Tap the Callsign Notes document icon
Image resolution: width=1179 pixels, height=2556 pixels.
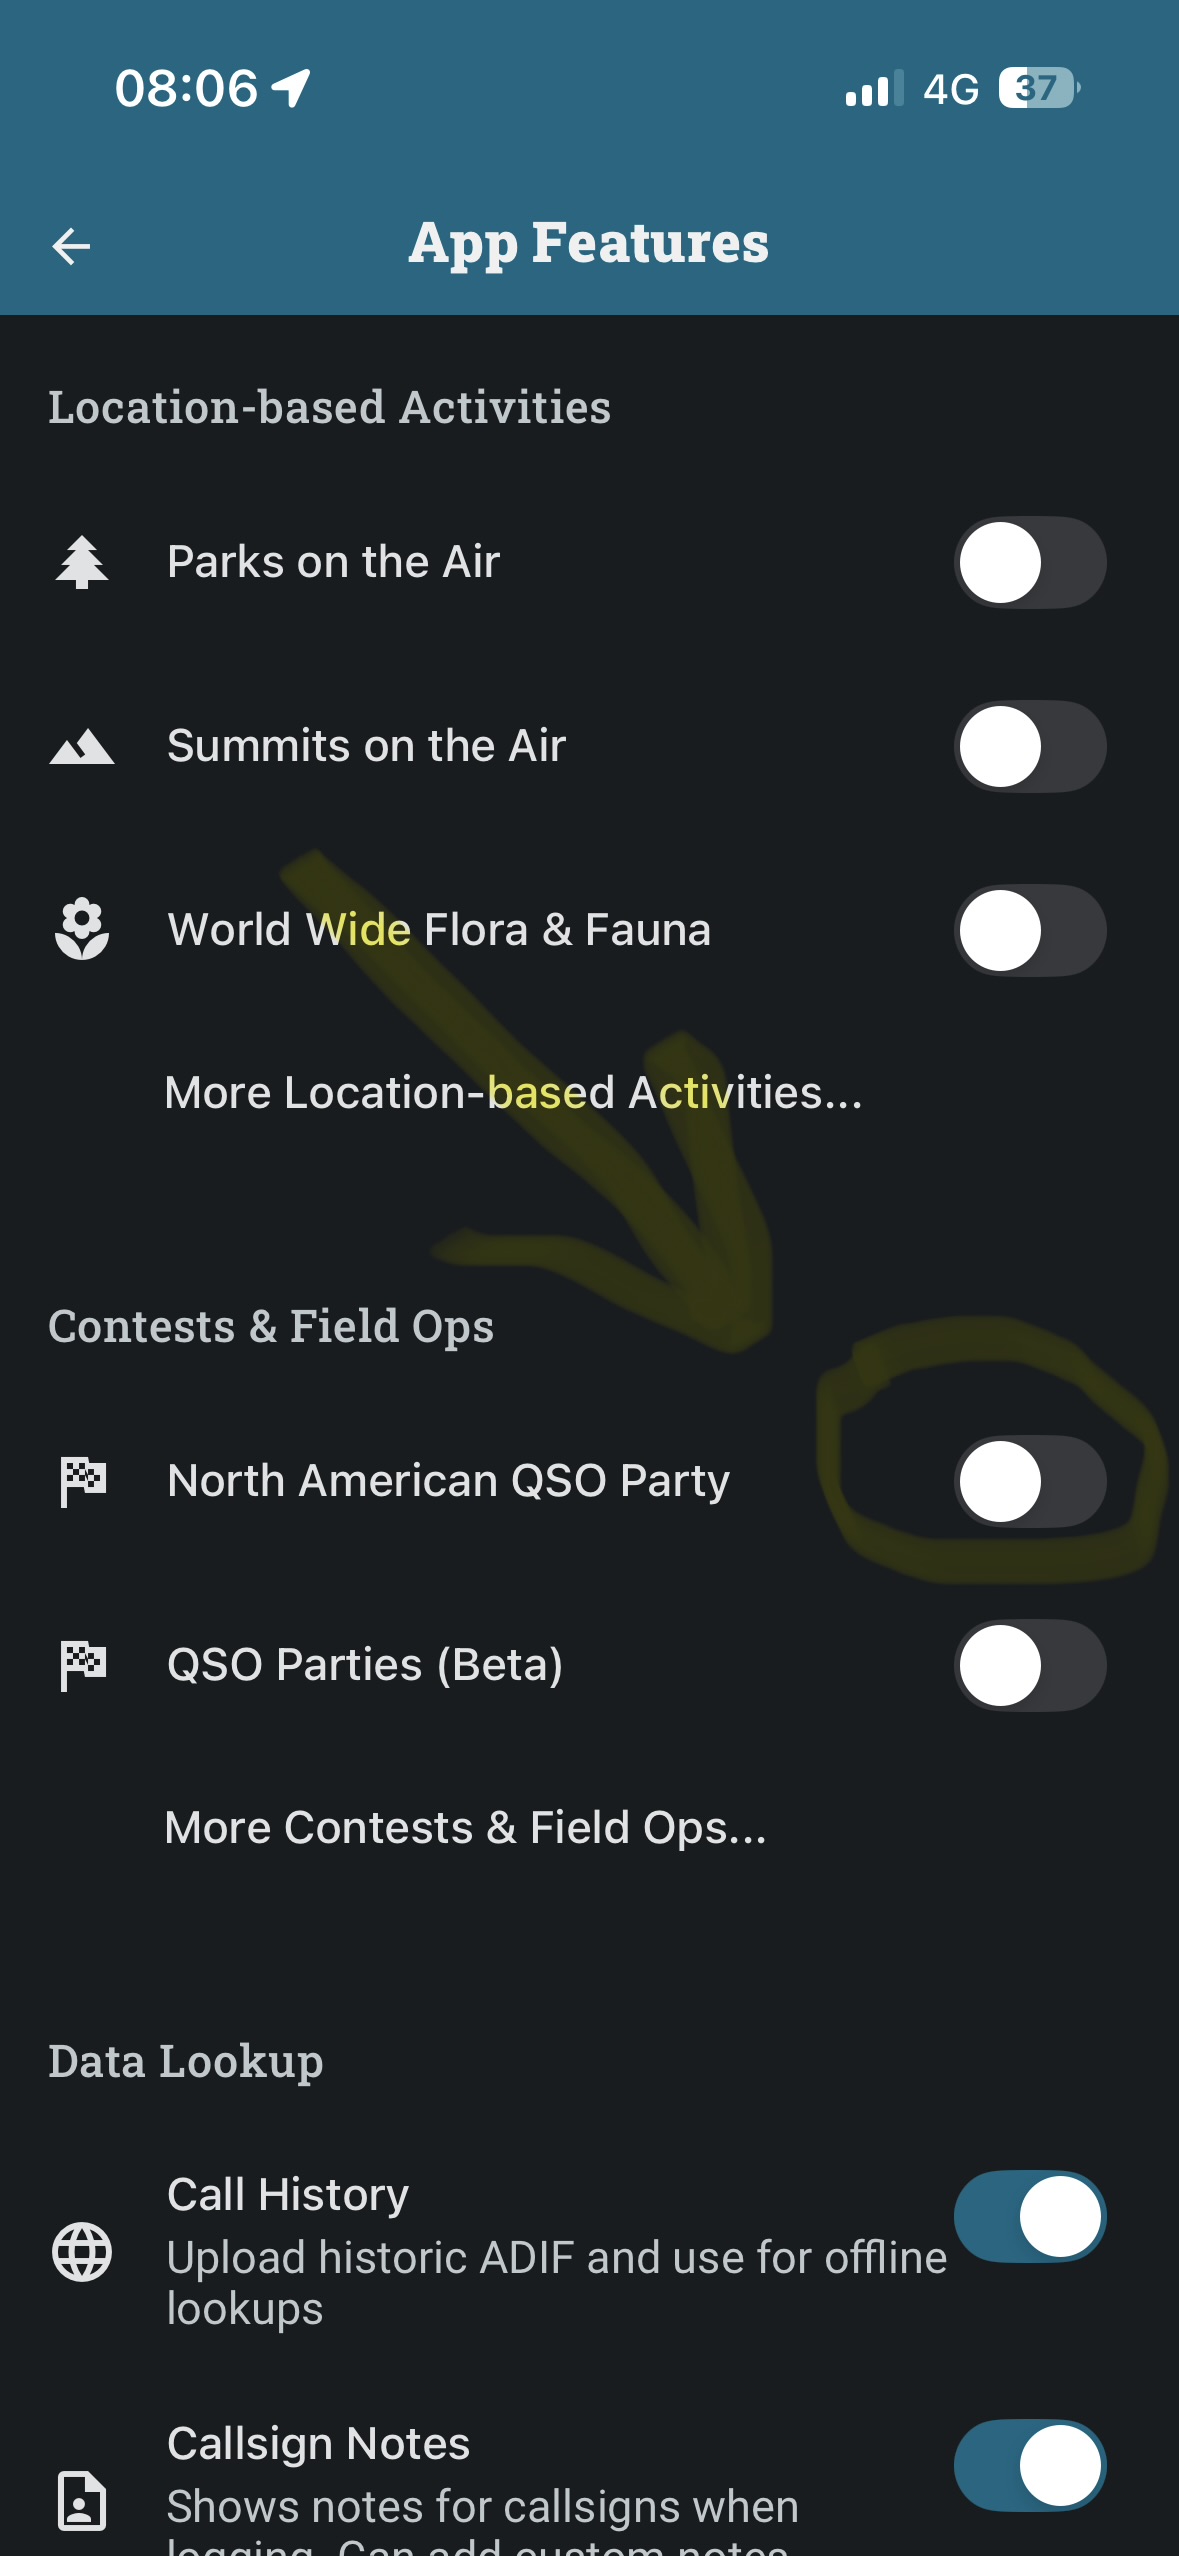tap(82, 2500)
